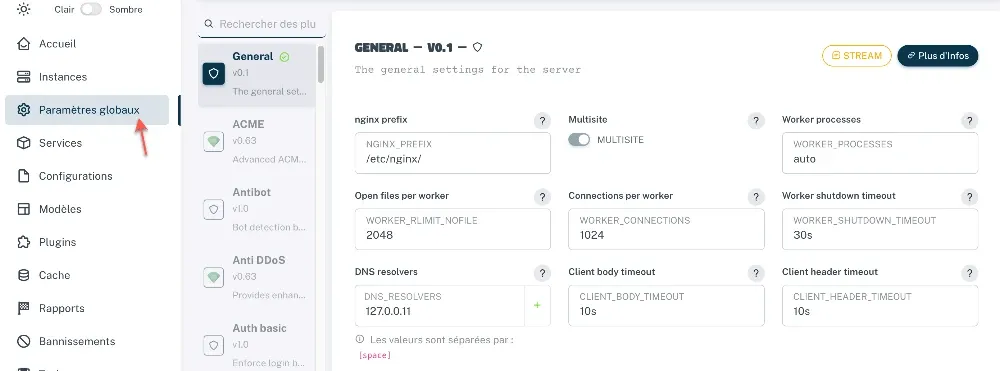Click the STREAM badge button
The height and width of the screenshot is (371, 1000).
pos(857,55)
